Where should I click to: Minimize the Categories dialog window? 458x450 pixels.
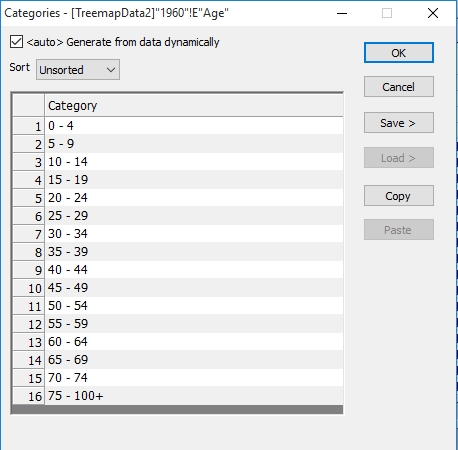342,13
